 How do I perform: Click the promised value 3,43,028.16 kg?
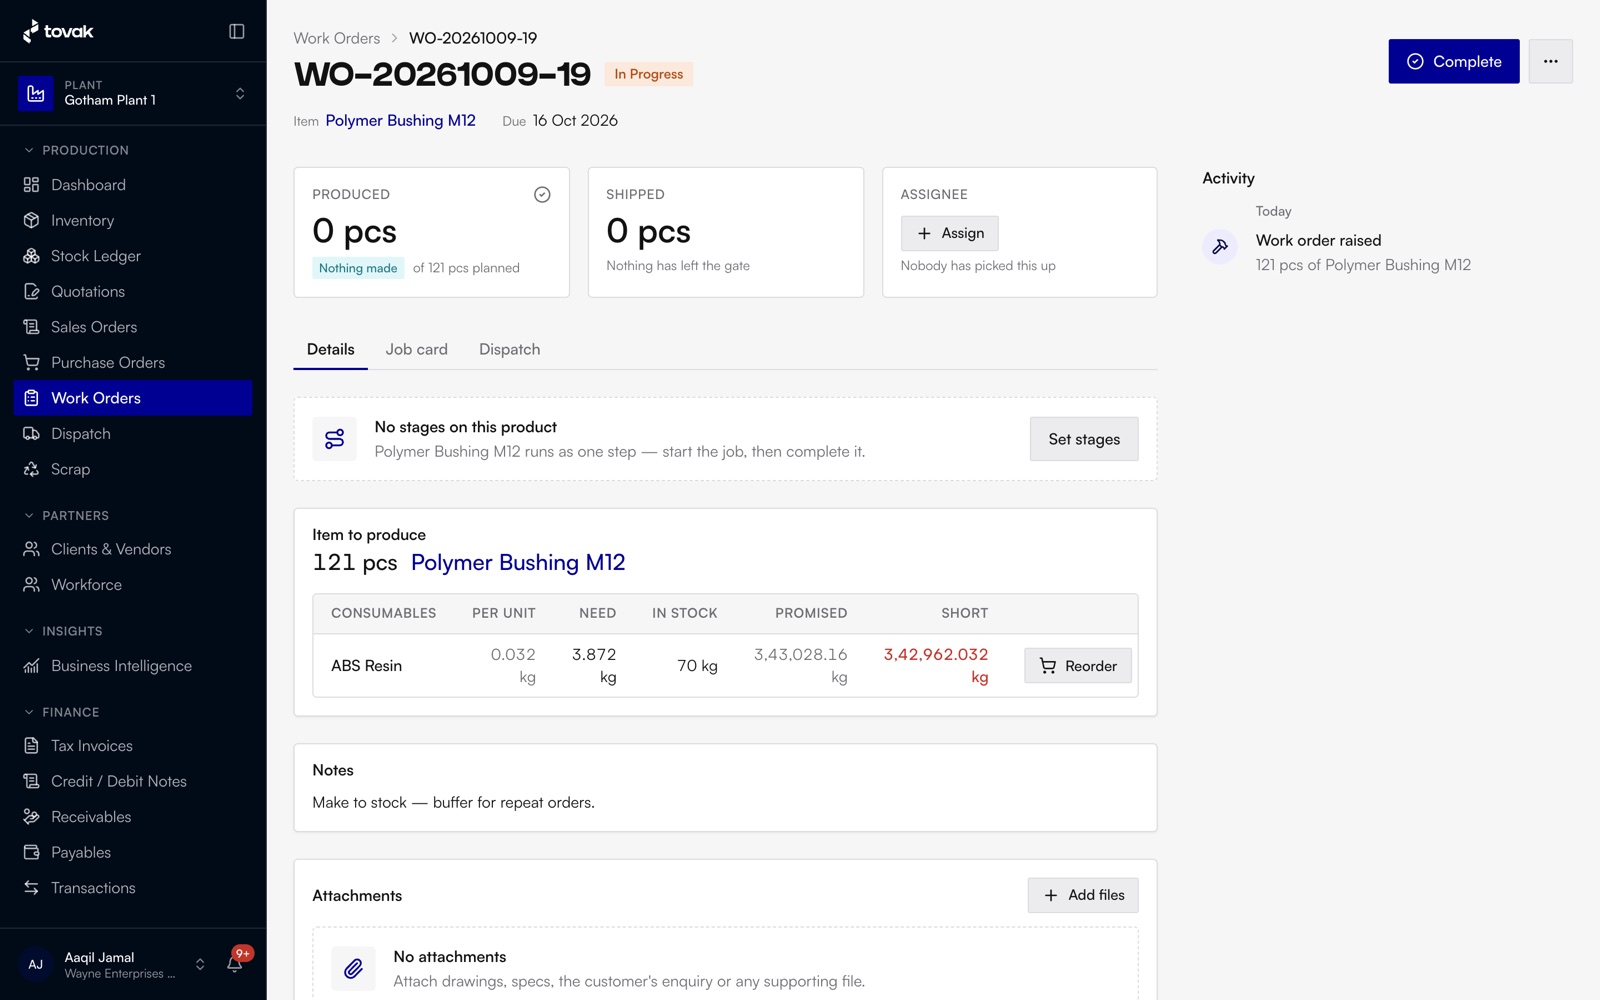(x=800, y=666)
